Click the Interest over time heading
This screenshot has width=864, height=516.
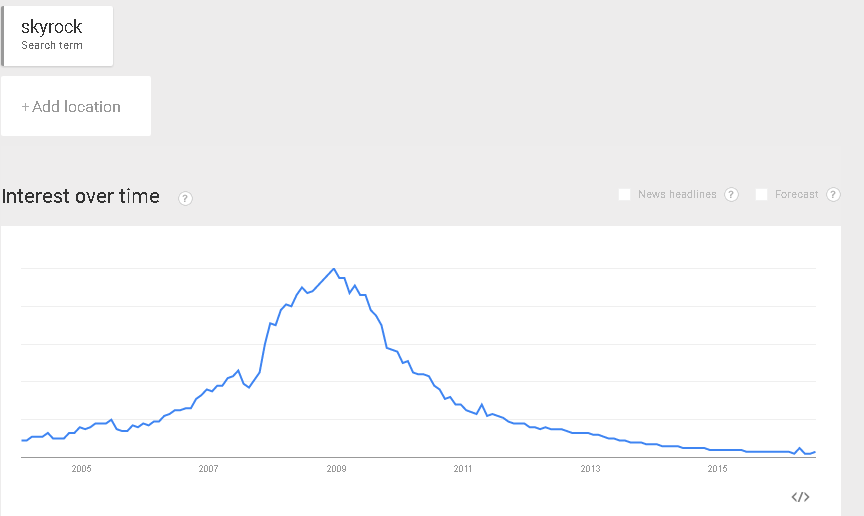[x=80, y=196]
